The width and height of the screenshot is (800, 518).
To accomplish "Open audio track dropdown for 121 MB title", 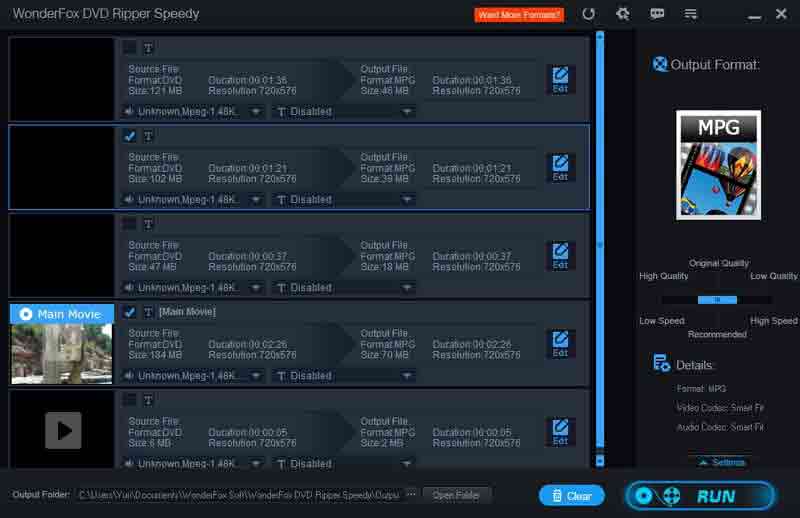I will pos(193,112).
